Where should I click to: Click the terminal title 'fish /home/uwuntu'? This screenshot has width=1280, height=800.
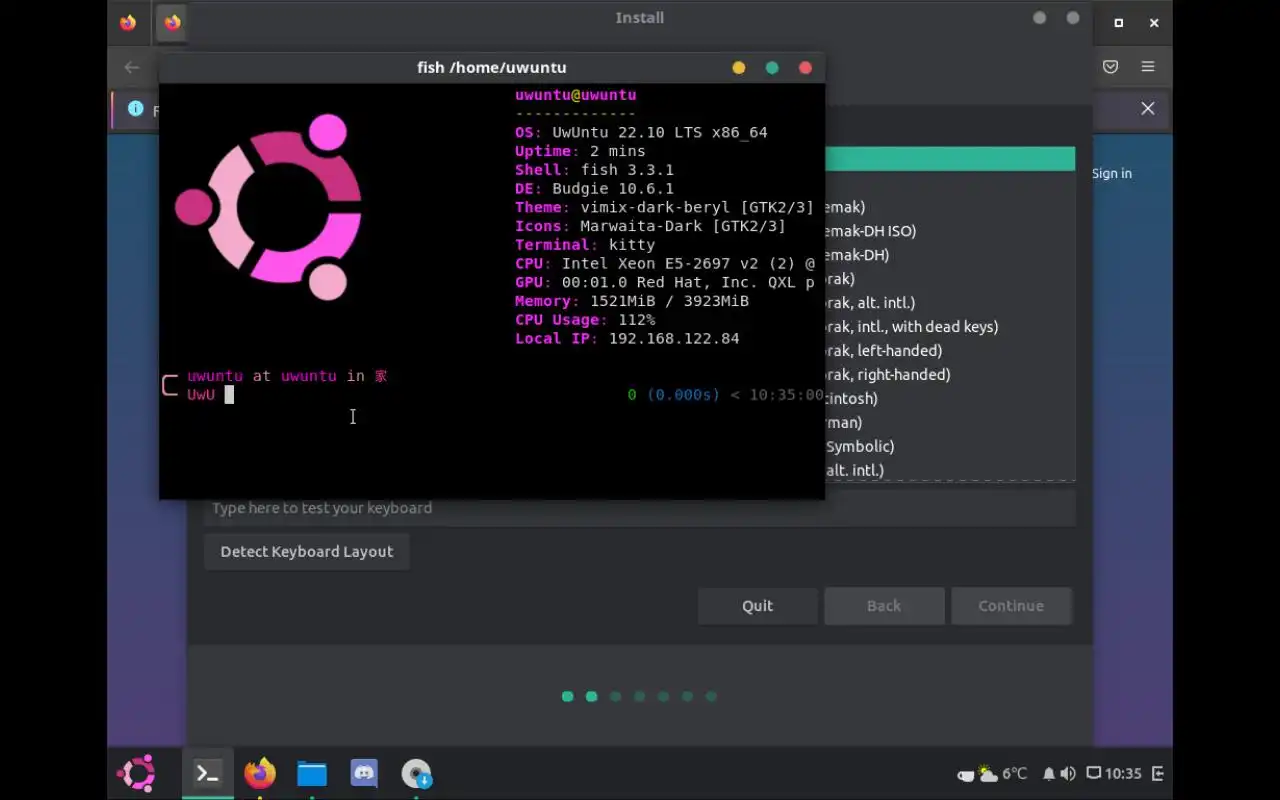coord(492,68)
